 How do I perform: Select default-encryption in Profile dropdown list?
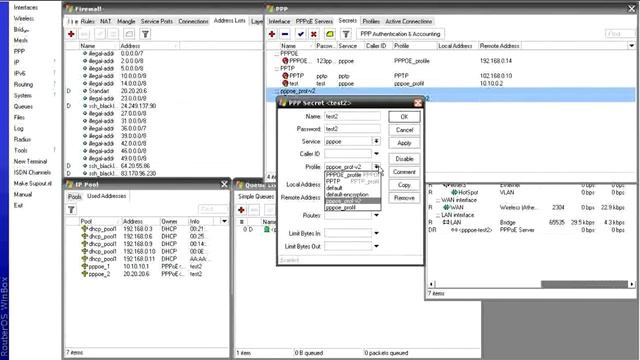tap(353, 194)
